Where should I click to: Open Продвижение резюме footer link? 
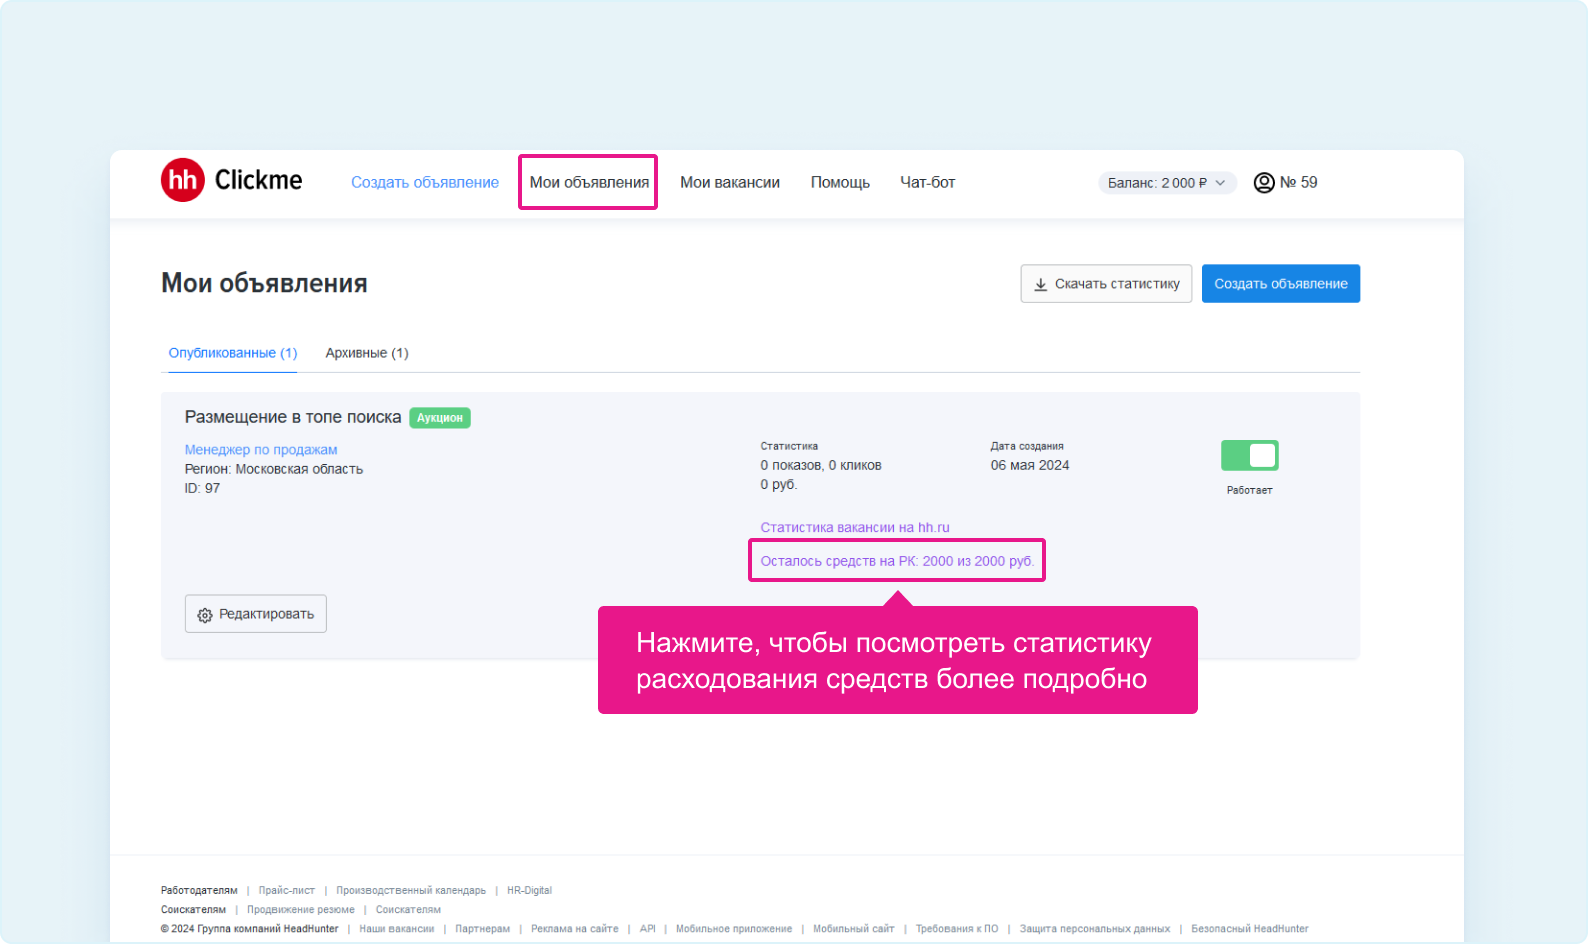[x=301, y=910]
